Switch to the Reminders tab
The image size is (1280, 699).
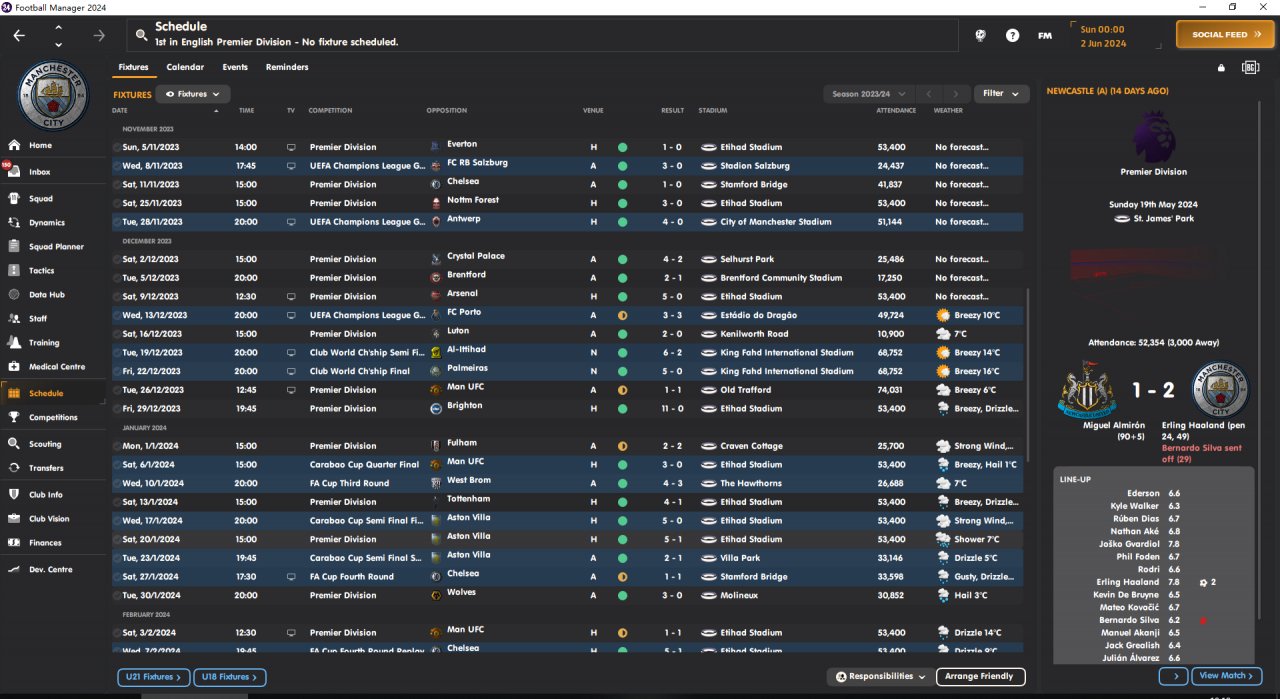(x=287, y=67)
